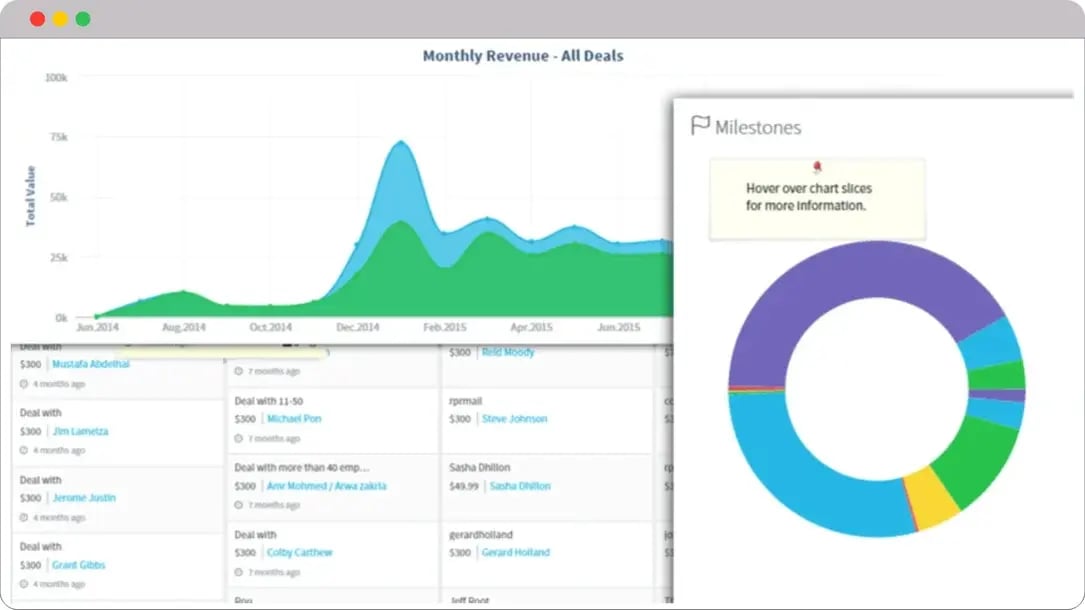Click the 'Total Value' axis label
The width and height of the screenshot is (1085, 610).
tap(30, 196)
